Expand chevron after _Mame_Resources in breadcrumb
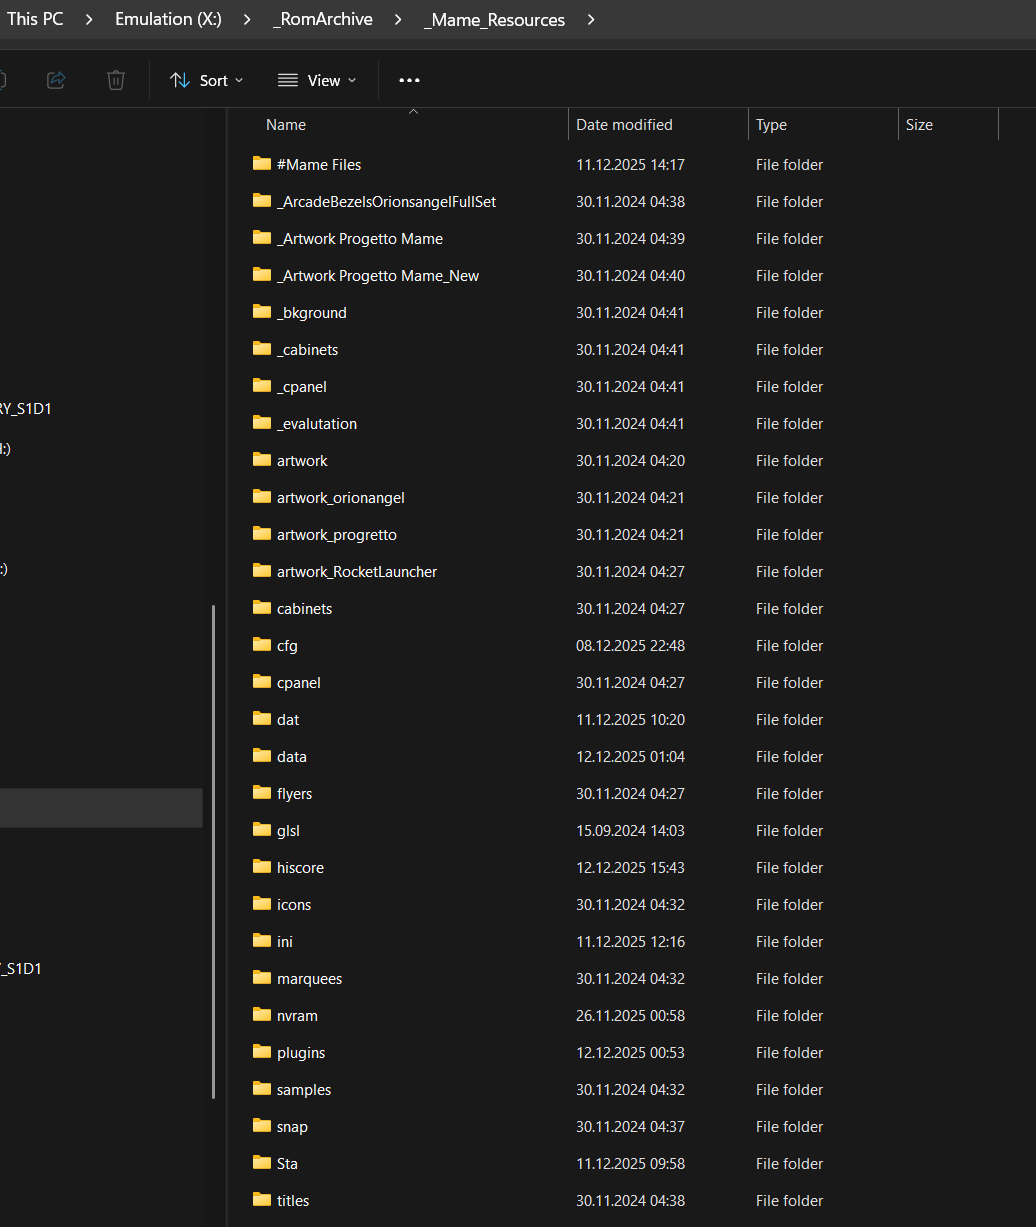 pos(591,19)
